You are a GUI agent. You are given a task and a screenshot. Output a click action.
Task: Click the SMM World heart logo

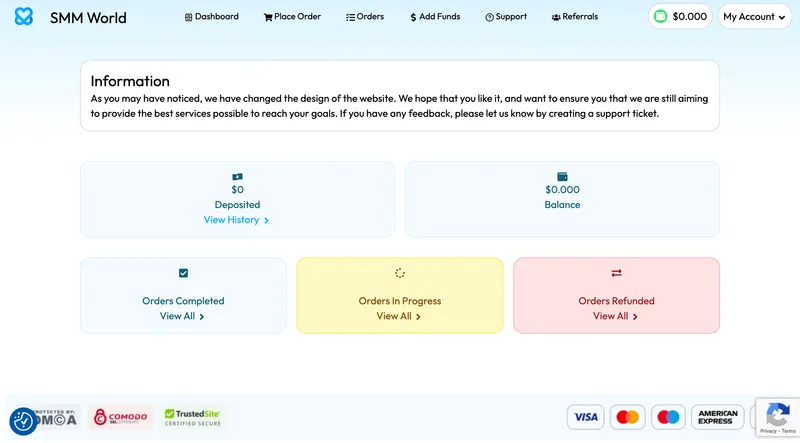tap(23, 16)
